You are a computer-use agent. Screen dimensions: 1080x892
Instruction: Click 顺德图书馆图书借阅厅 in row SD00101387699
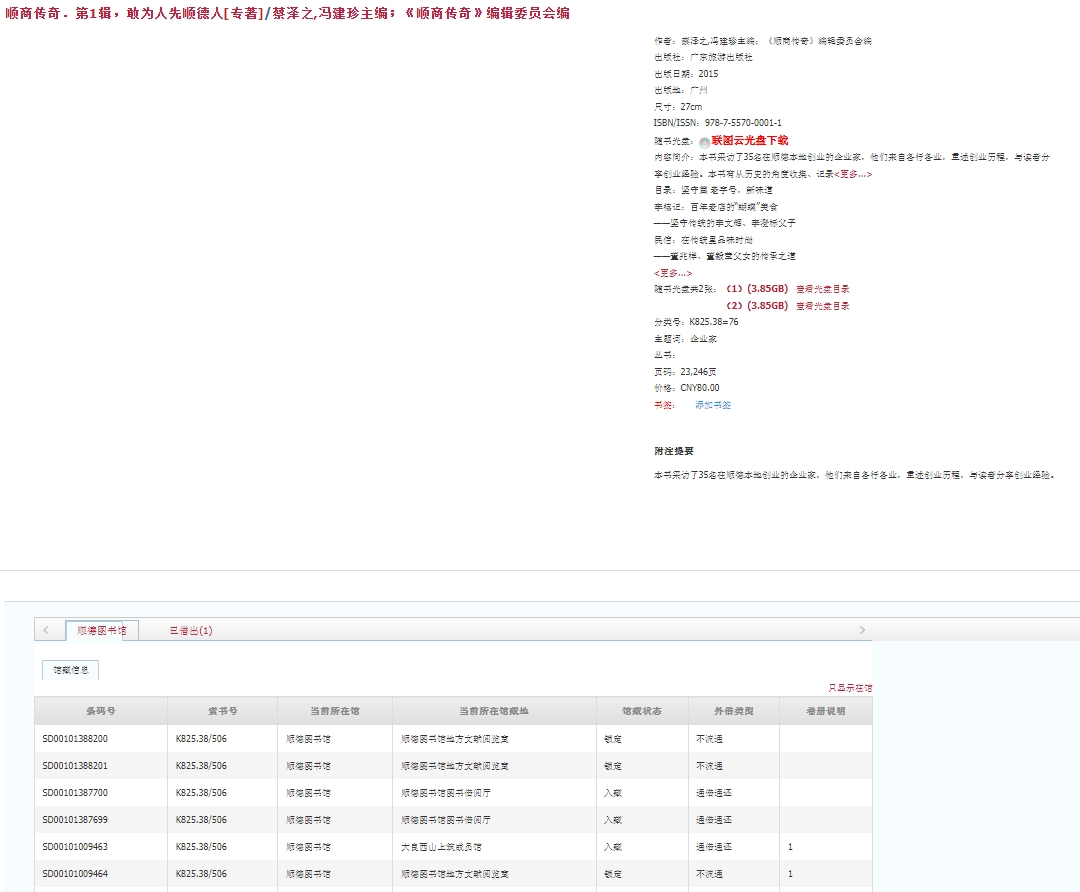point(446,820)
